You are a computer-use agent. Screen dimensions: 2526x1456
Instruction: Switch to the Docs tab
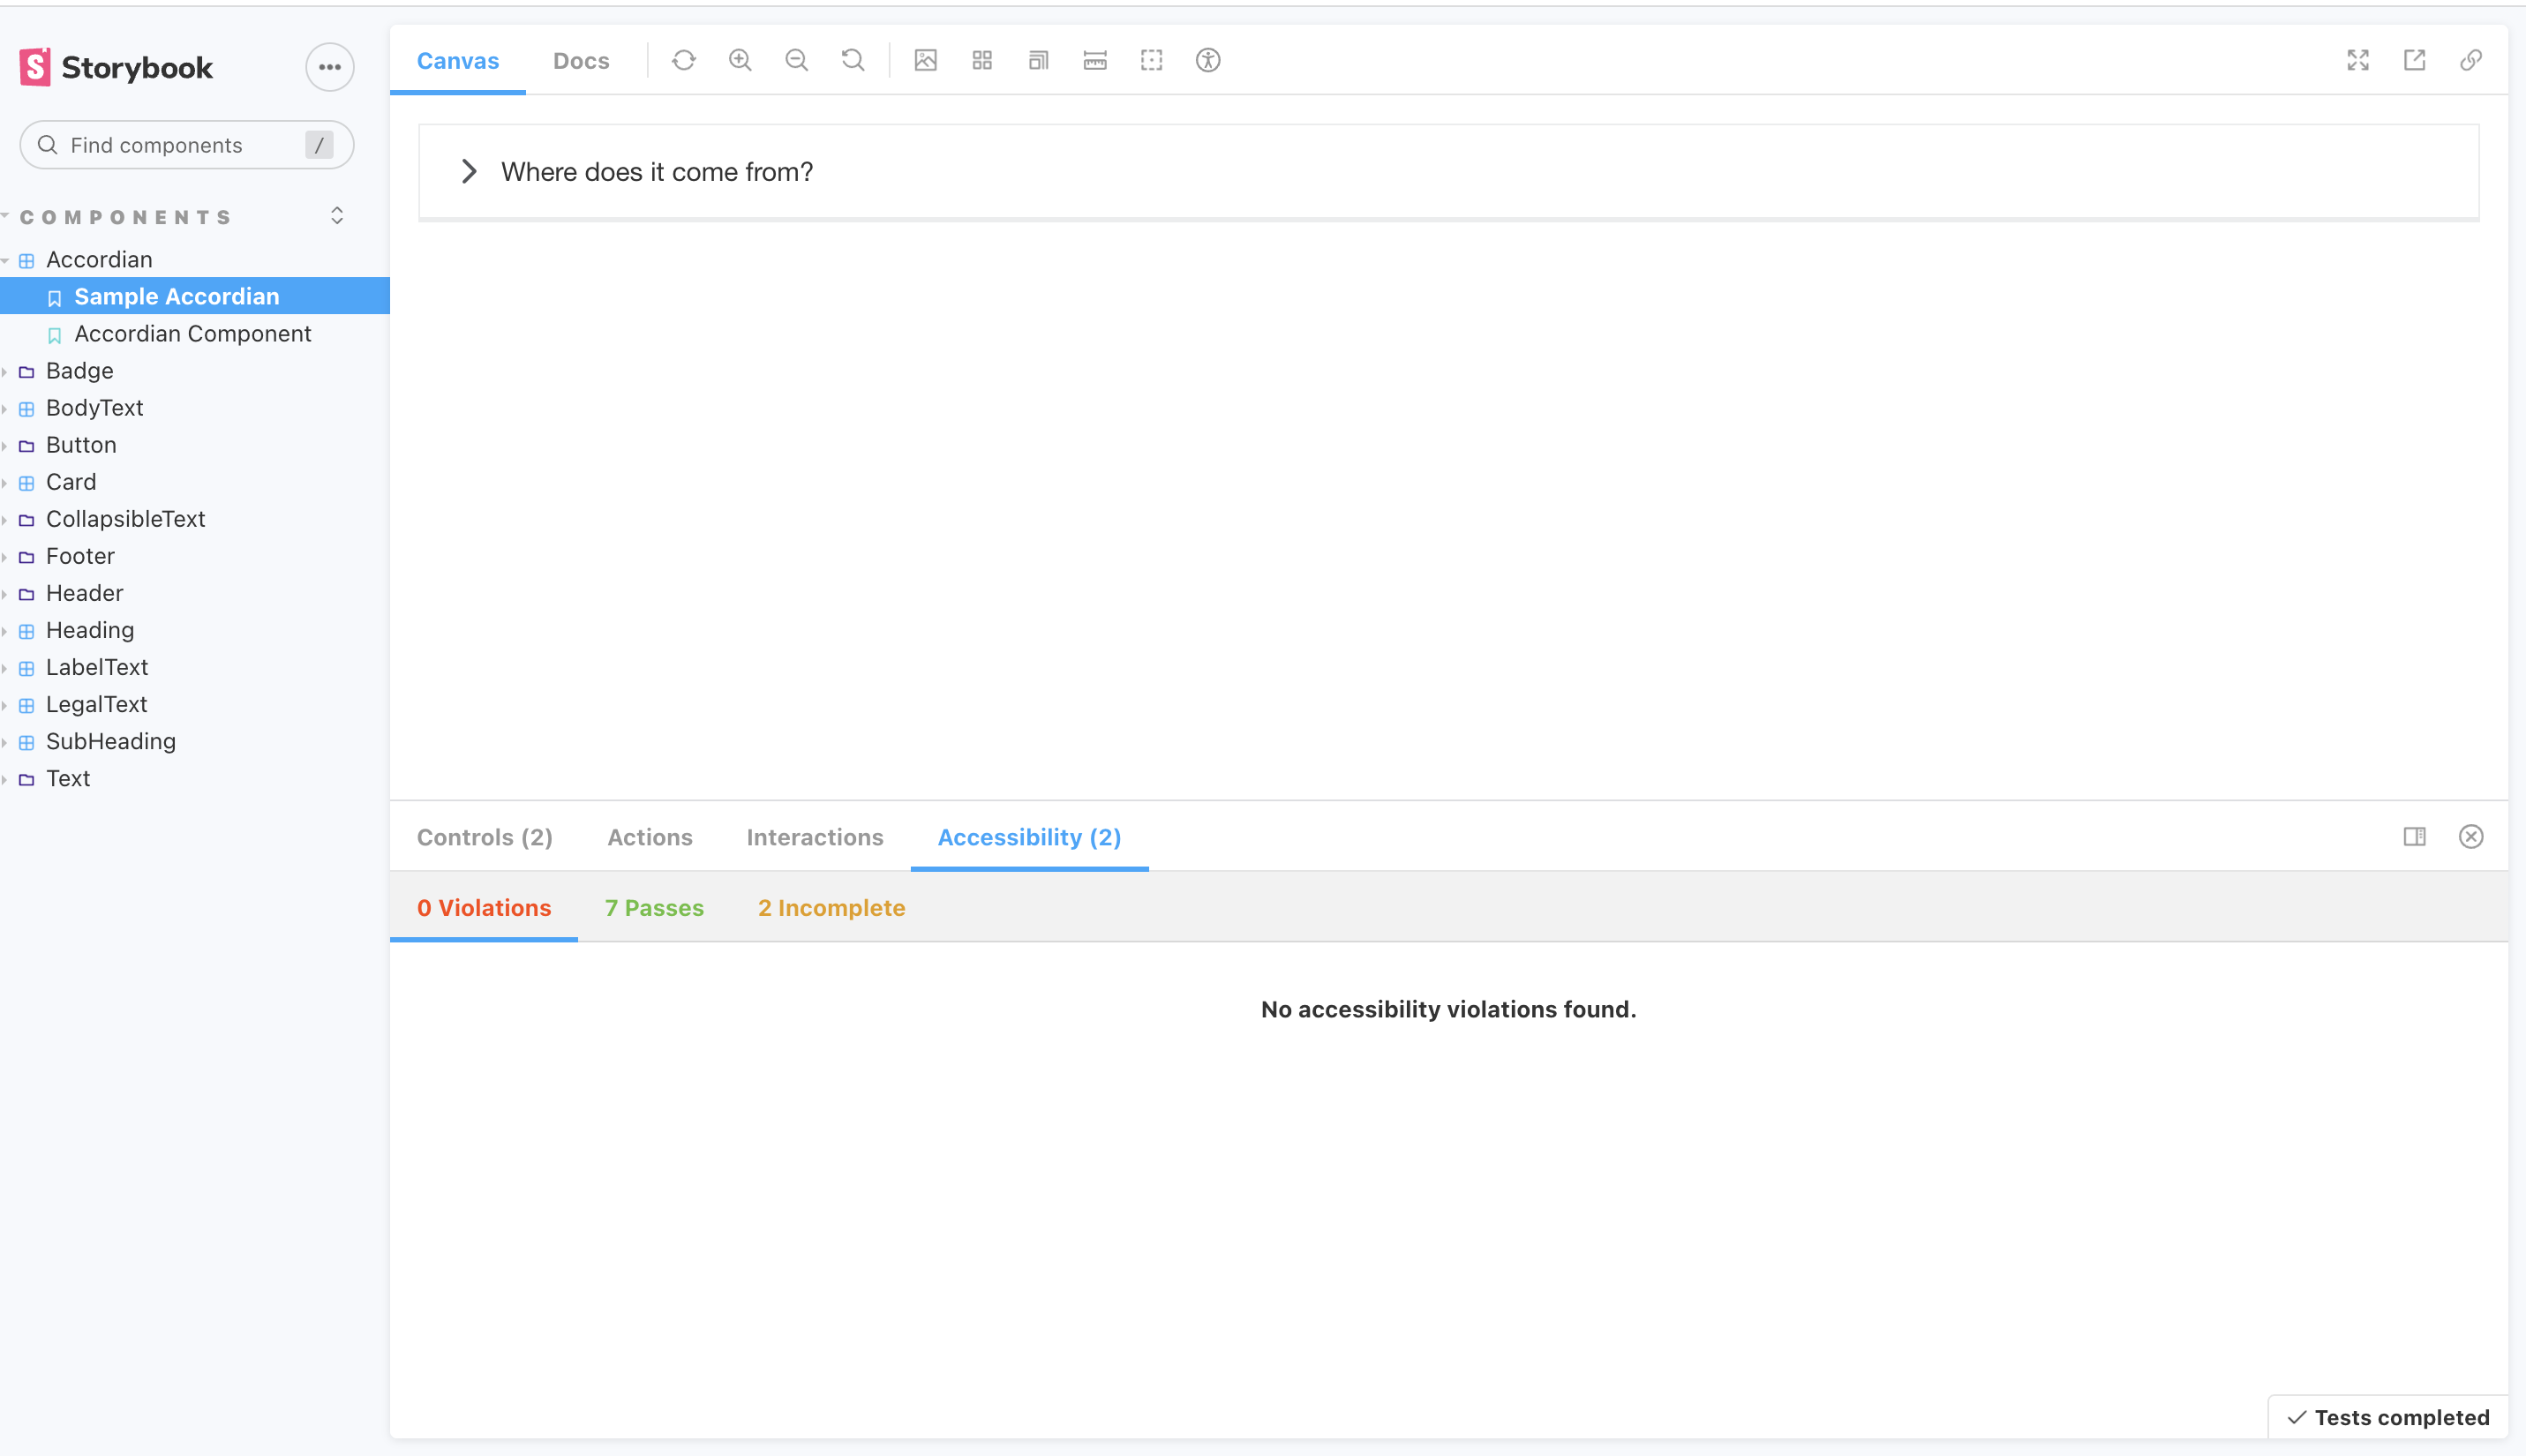581,60
